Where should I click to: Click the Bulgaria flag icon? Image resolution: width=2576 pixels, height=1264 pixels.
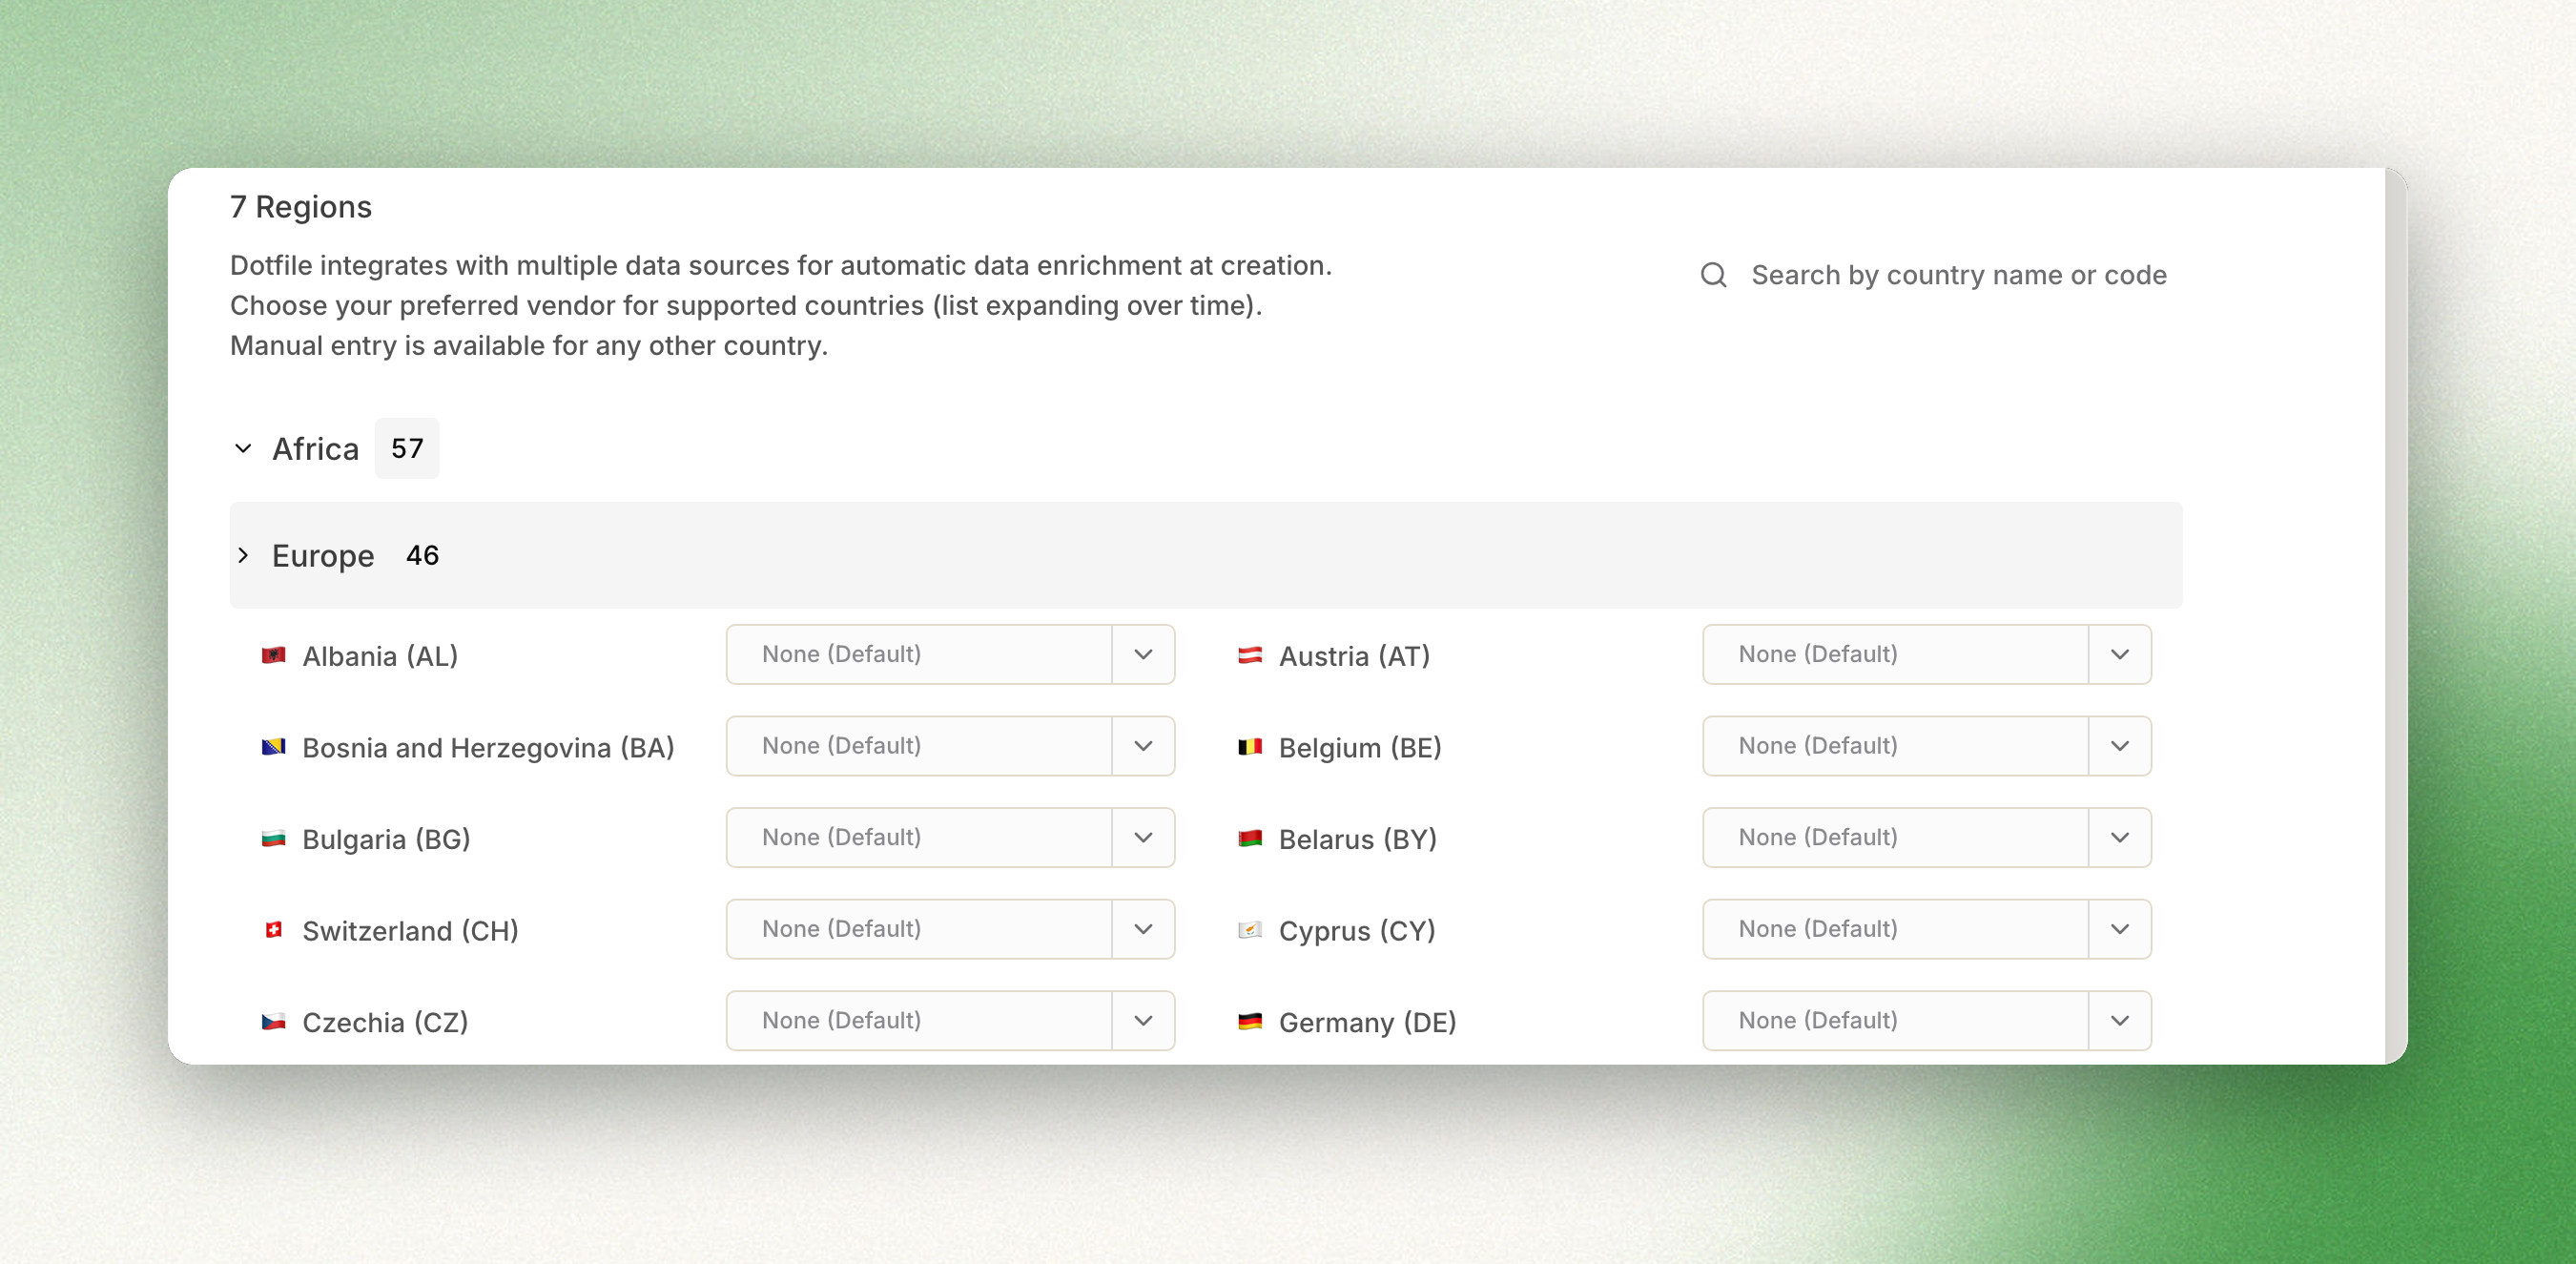(273, 838)
